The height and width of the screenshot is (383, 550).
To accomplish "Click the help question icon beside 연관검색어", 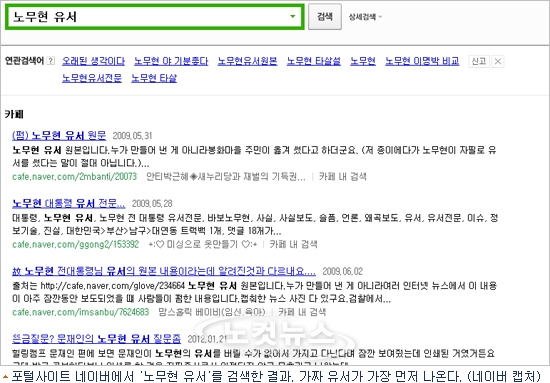I will (x=51, y=61).
